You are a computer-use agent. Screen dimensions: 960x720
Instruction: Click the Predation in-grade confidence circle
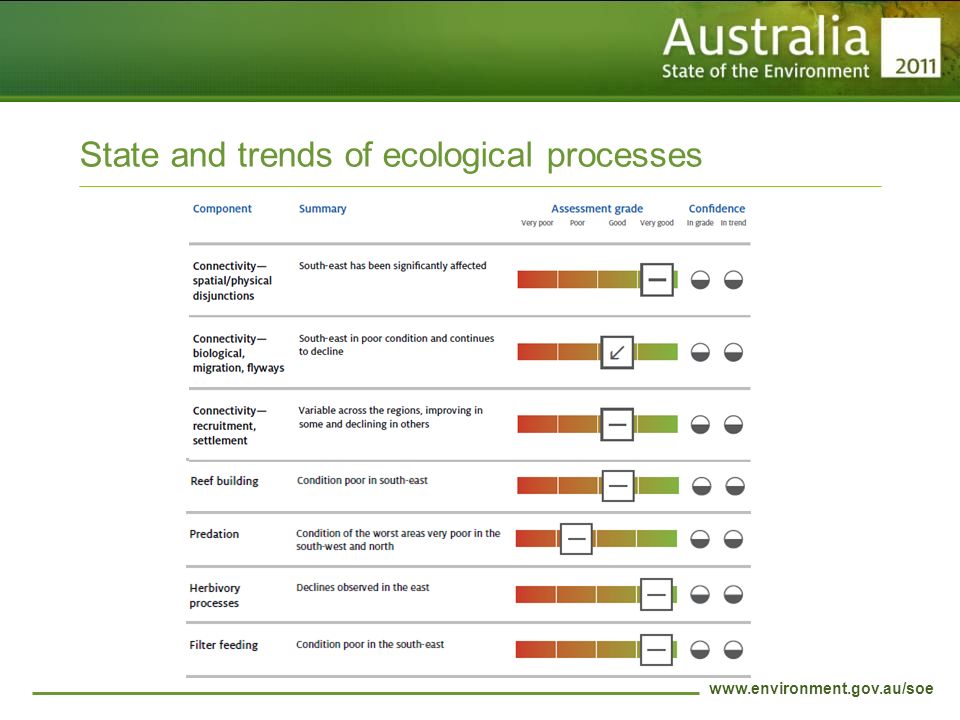pyautogui.click(x=700, y=539)
